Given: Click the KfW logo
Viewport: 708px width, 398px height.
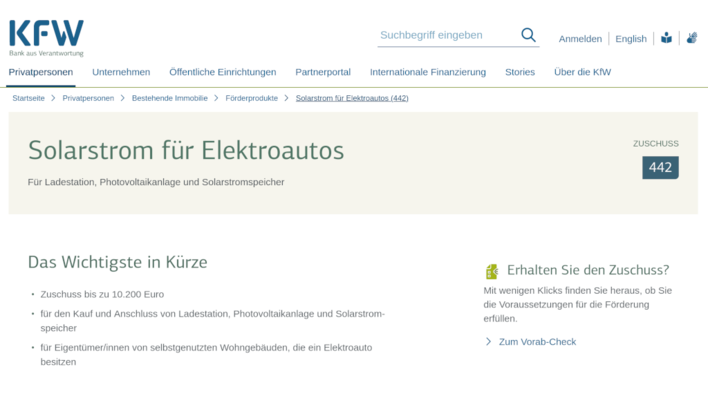Looking at the screenshot, I should point(46,38).
